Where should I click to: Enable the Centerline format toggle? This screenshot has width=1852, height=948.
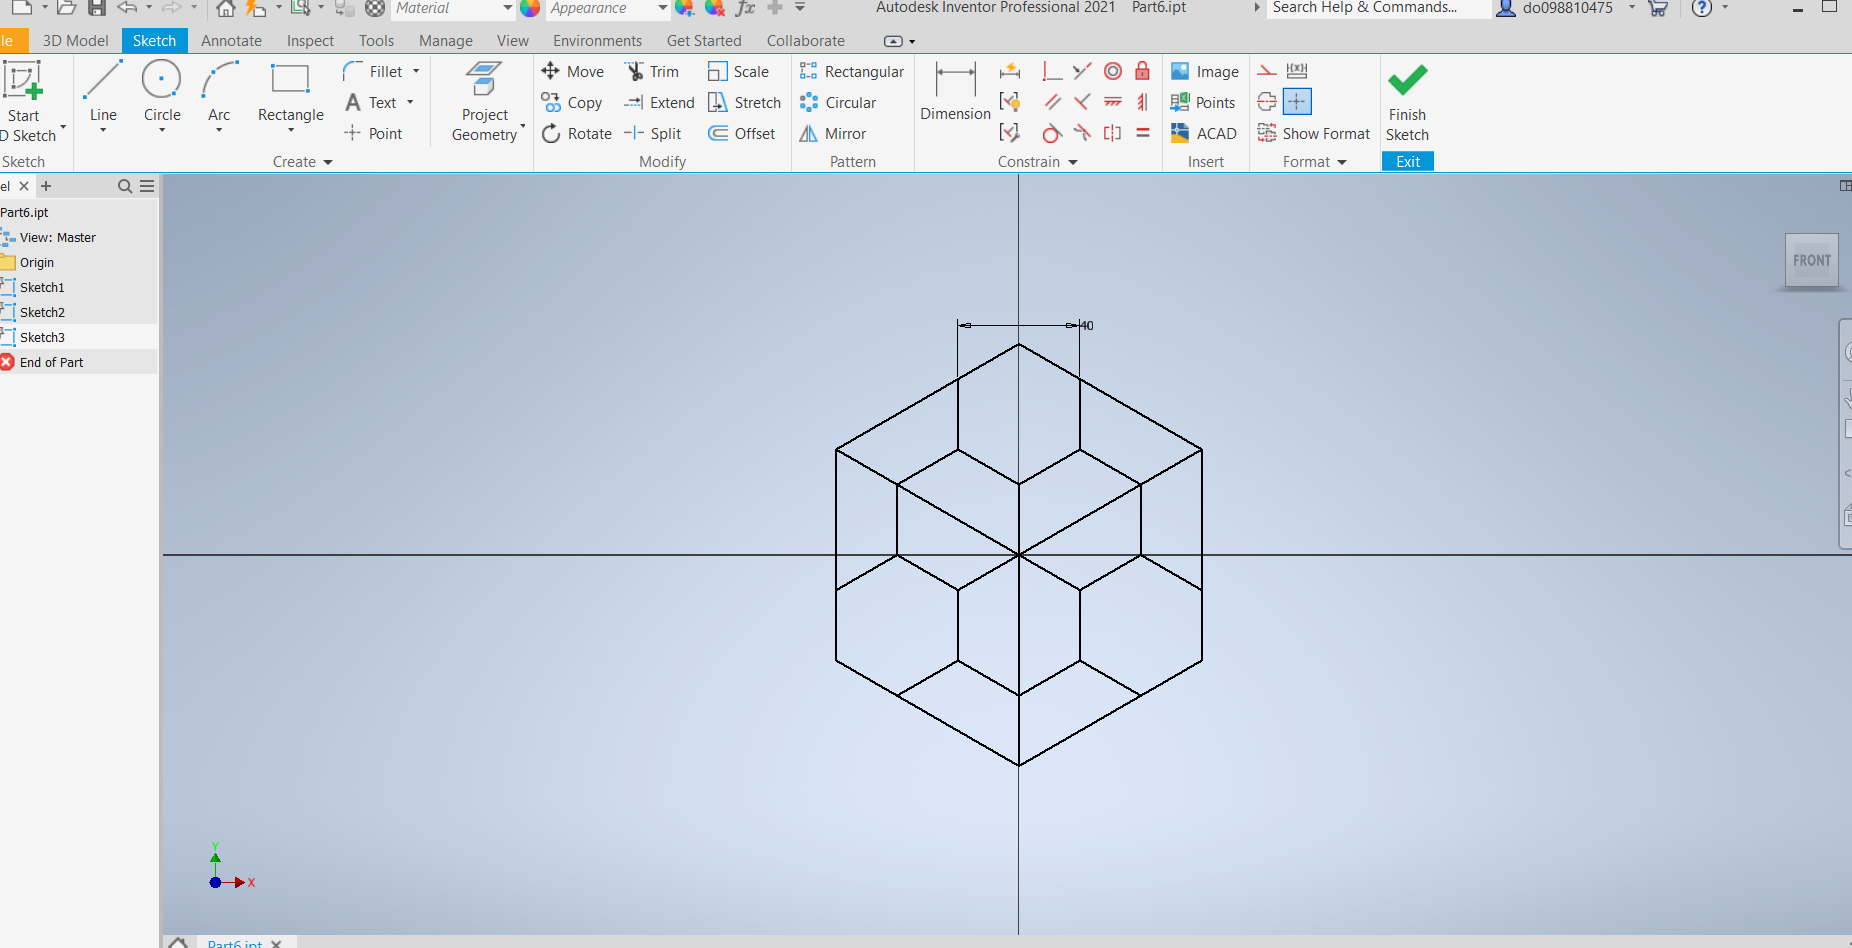1267,102
